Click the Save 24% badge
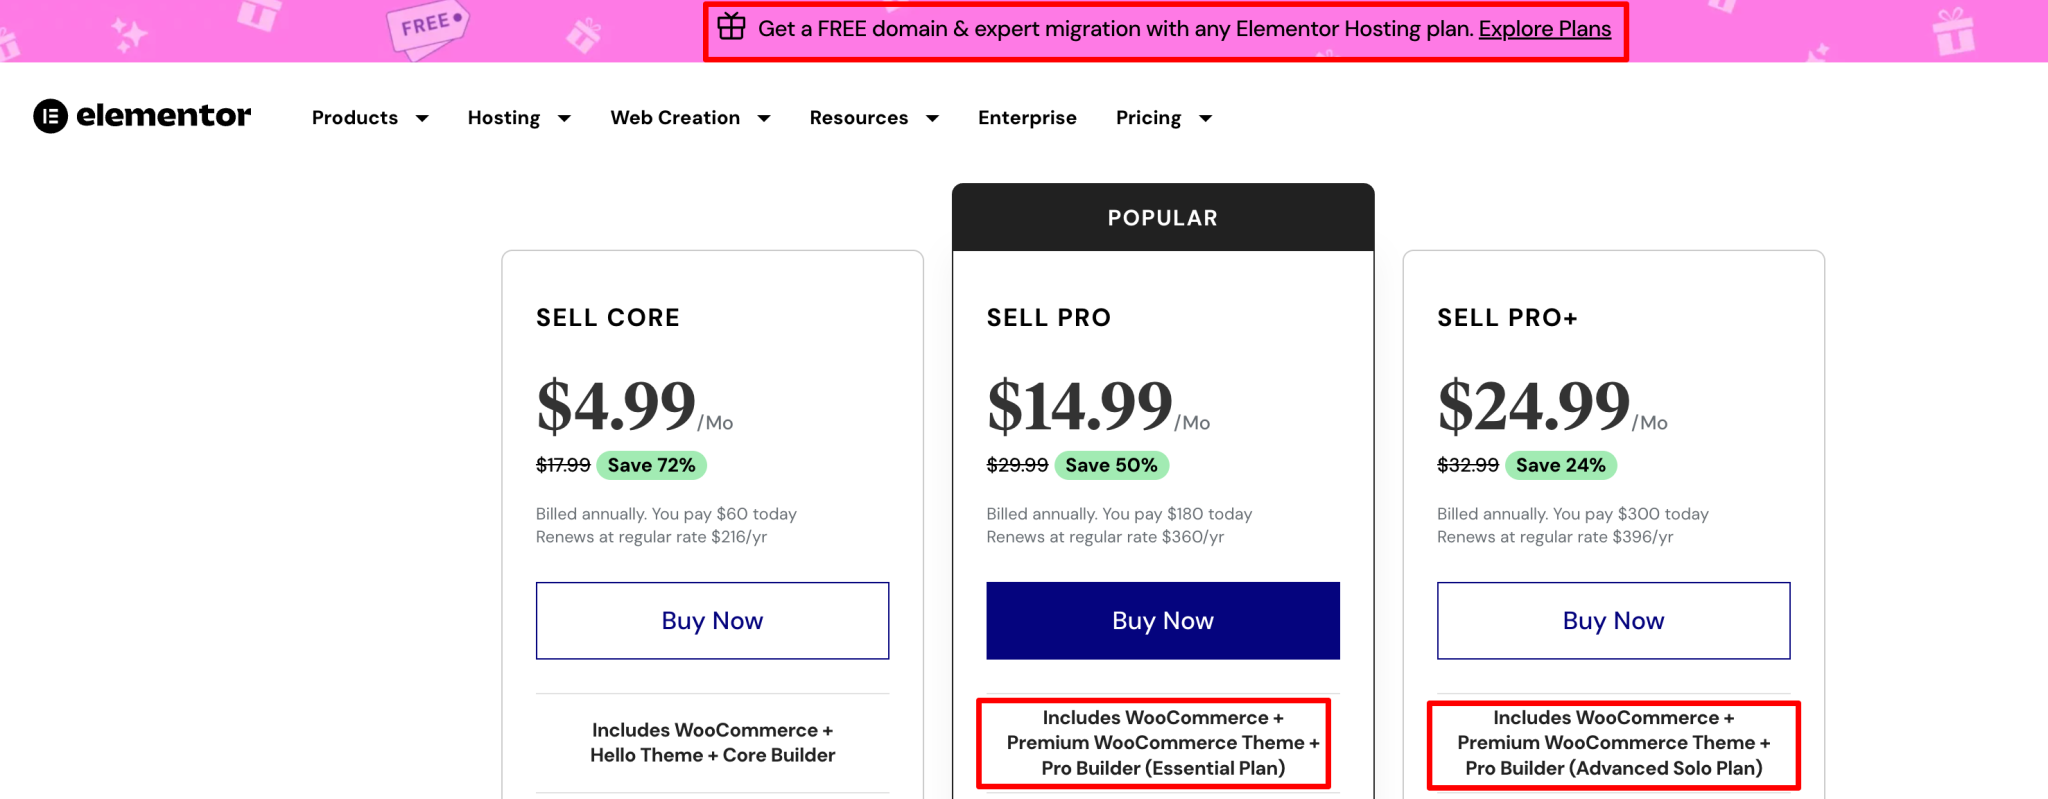This screenshot has width=2048, height=799. [1561, 464]
